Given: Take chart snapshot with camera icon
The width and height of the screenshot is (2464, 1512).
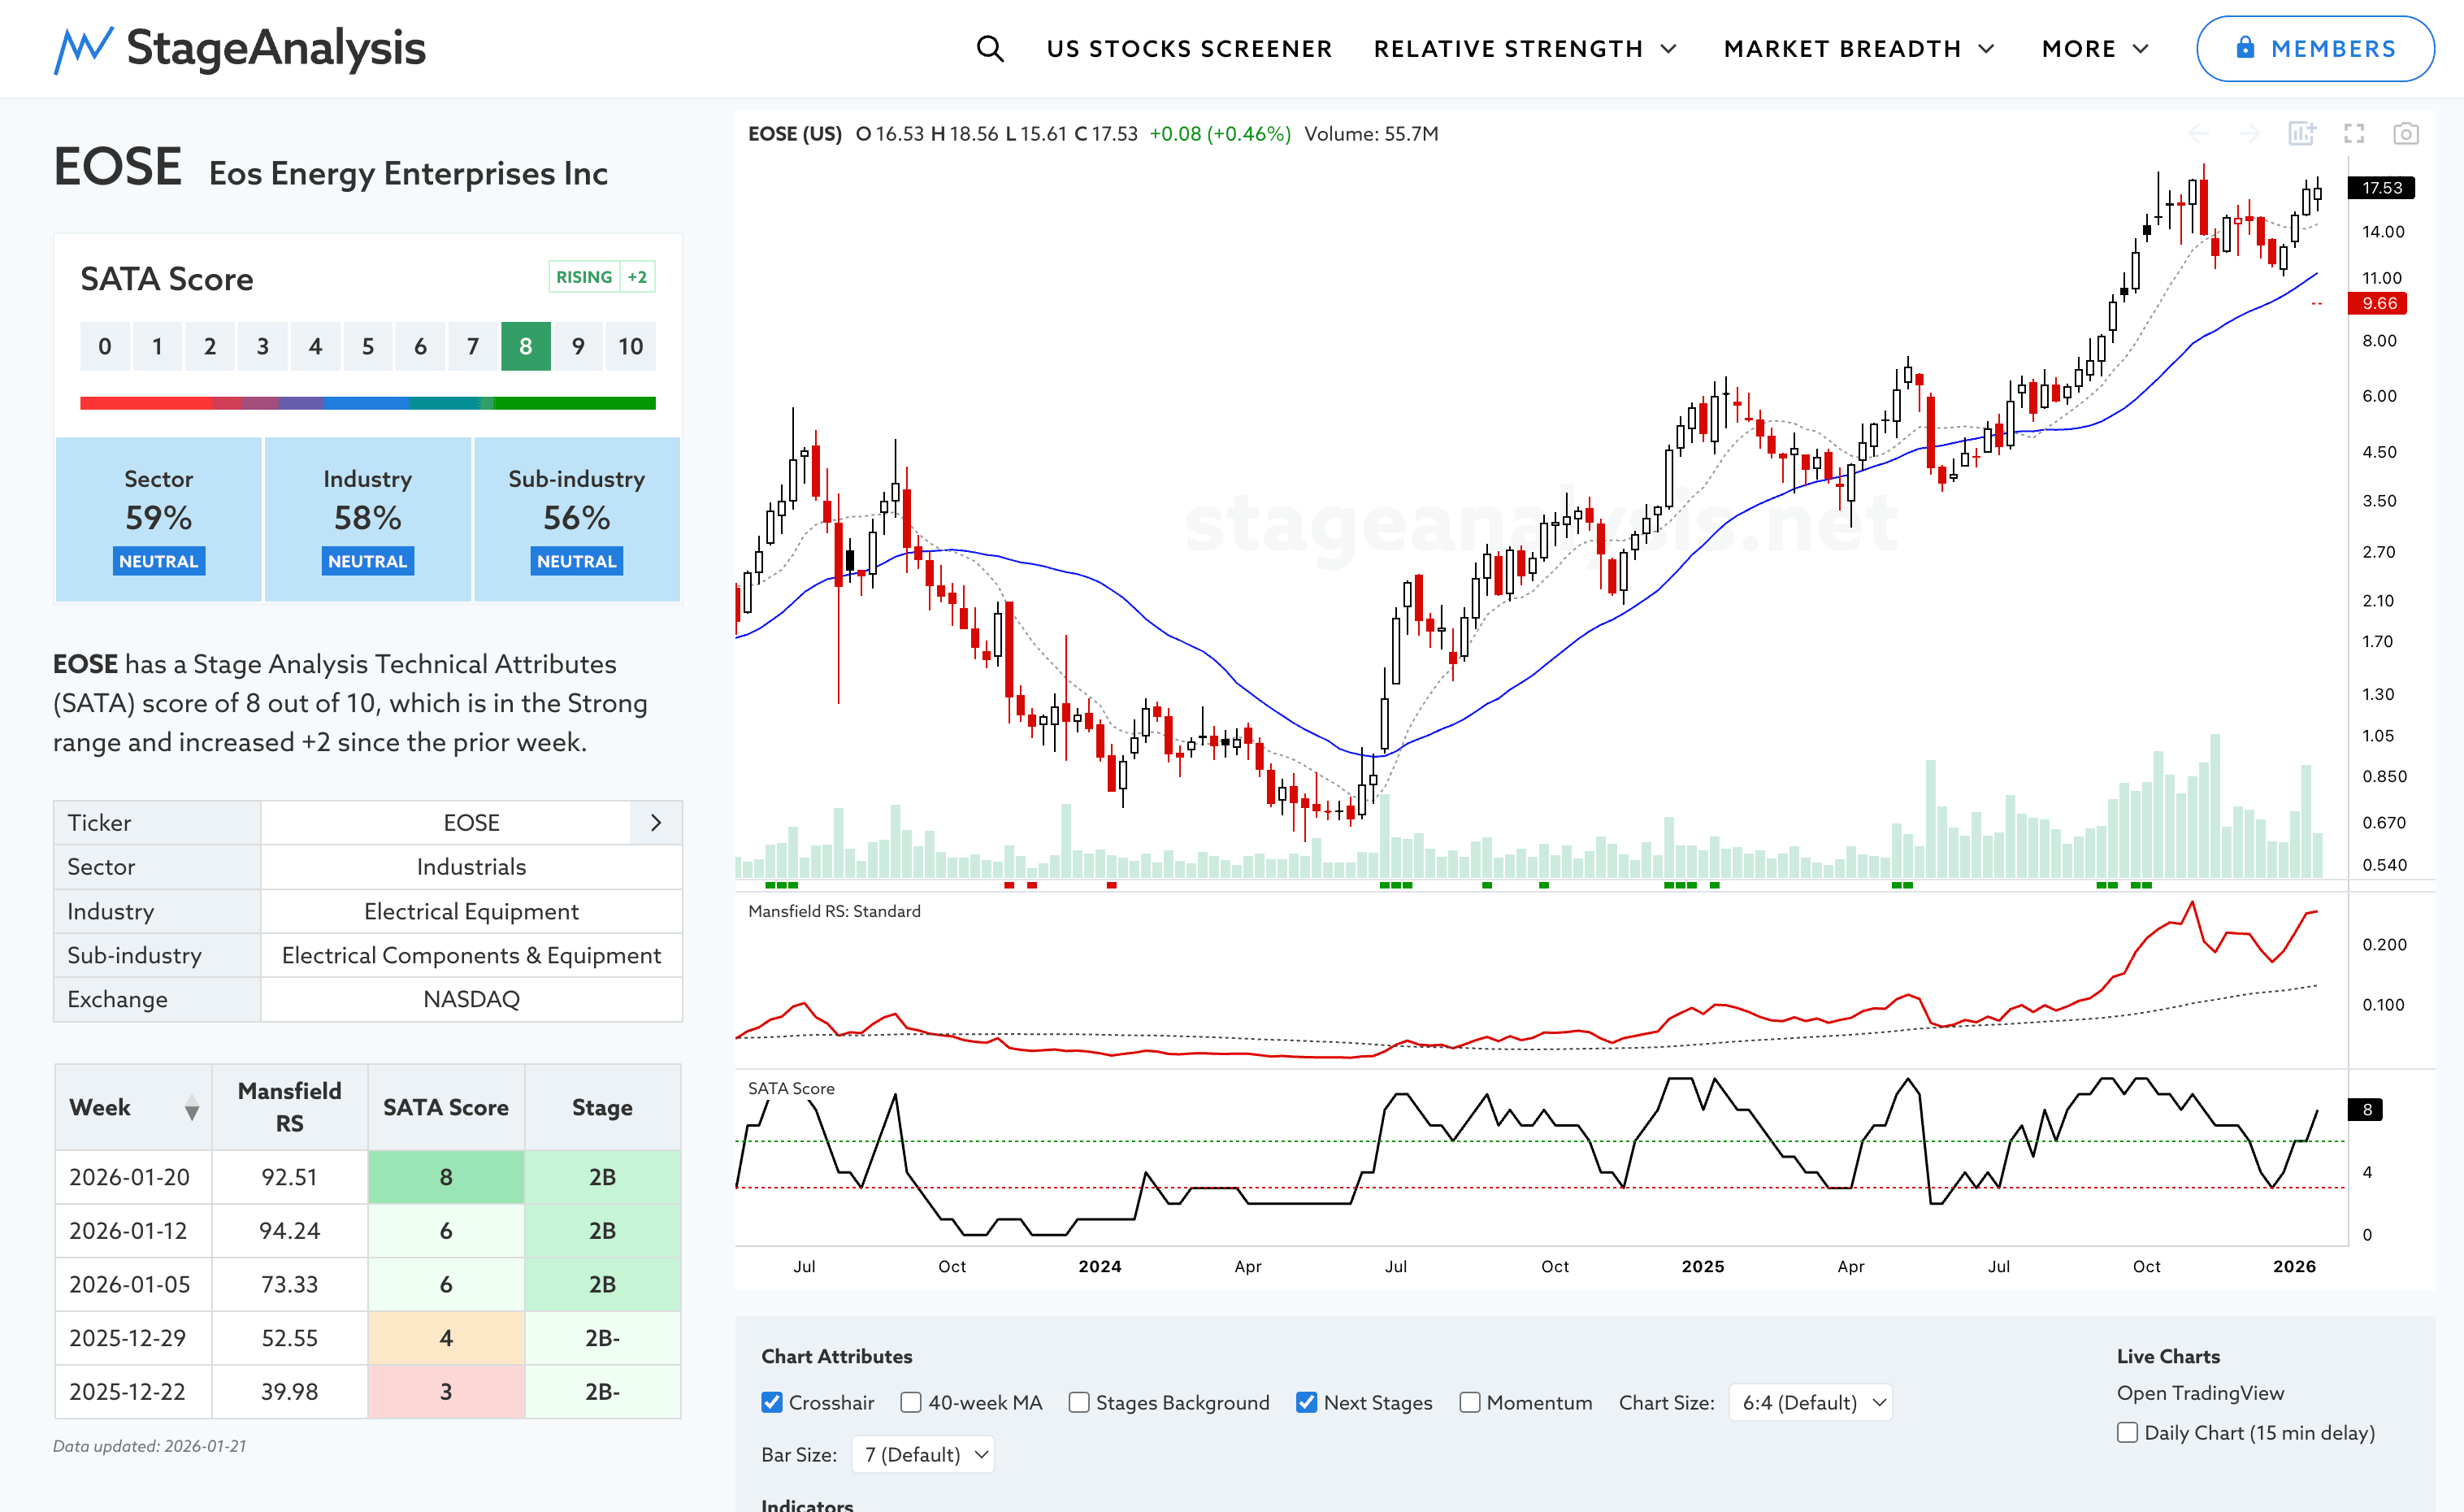Looking at the screenshot, I should 2405,133.
